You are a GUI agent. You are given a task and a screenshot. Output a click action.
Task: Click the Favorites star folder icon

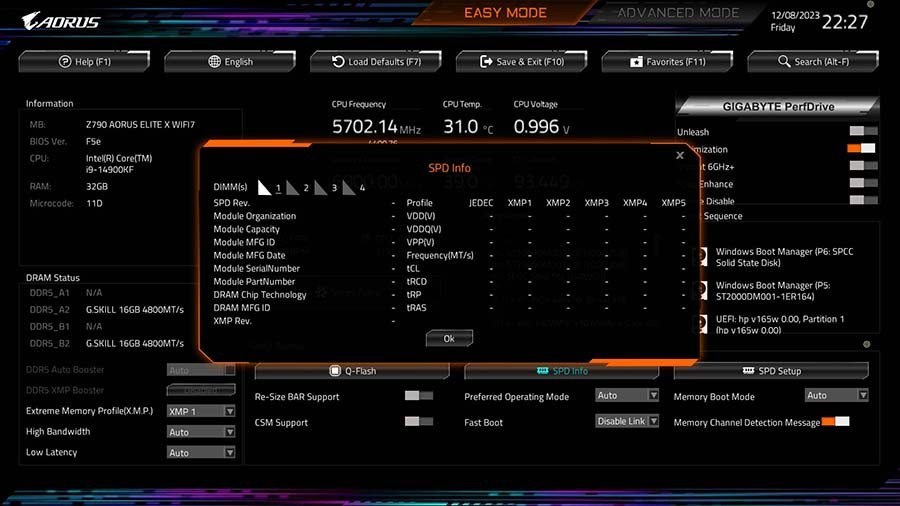click(636, 61)
